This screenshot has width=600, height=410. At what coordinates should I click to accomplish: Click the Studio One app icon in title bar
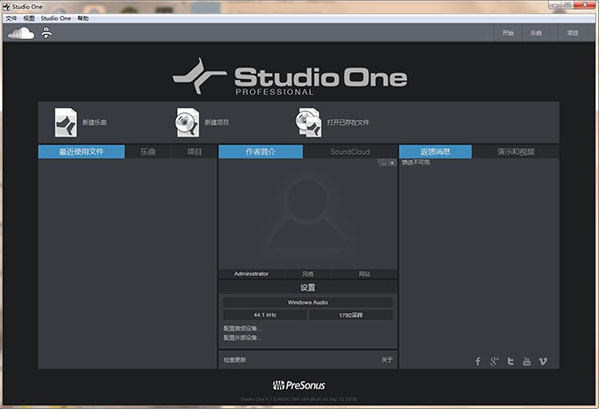pos(6,7)
